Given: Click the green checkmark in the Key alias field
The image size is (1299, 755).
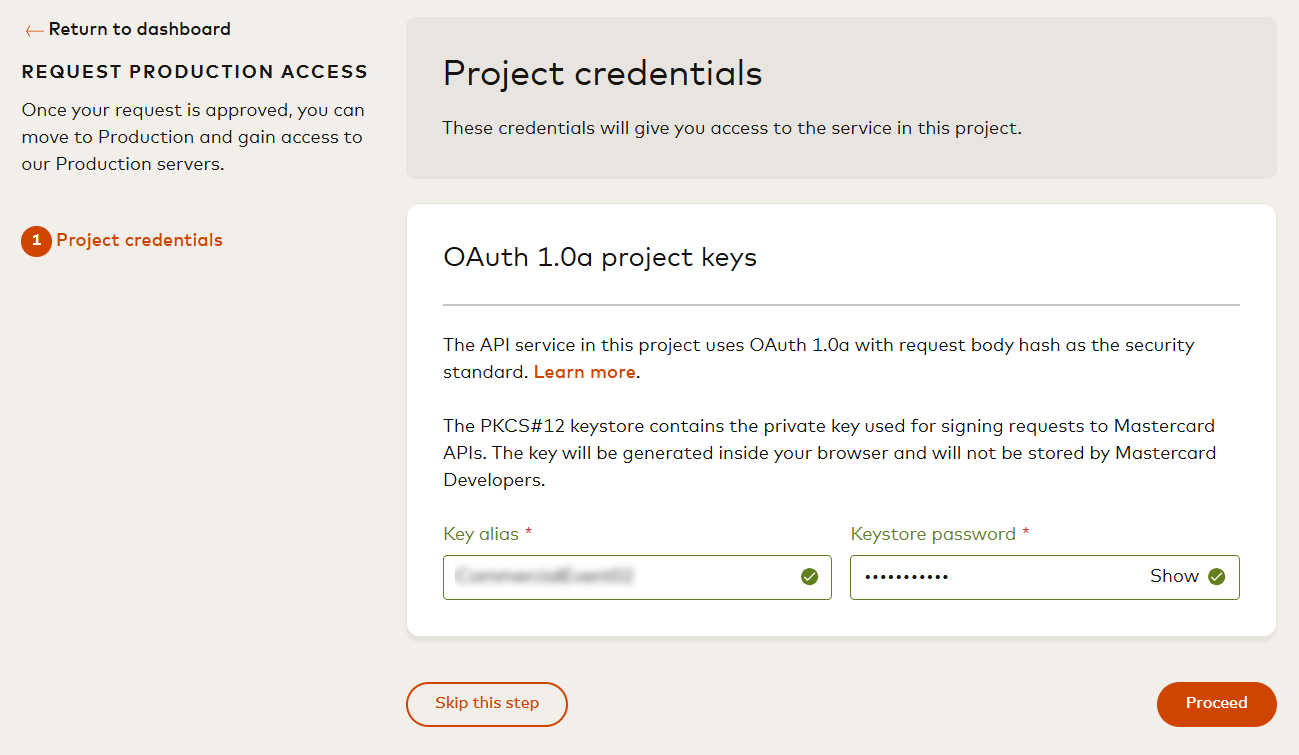Looking at the screenshot, I should (x=809, y=576).
